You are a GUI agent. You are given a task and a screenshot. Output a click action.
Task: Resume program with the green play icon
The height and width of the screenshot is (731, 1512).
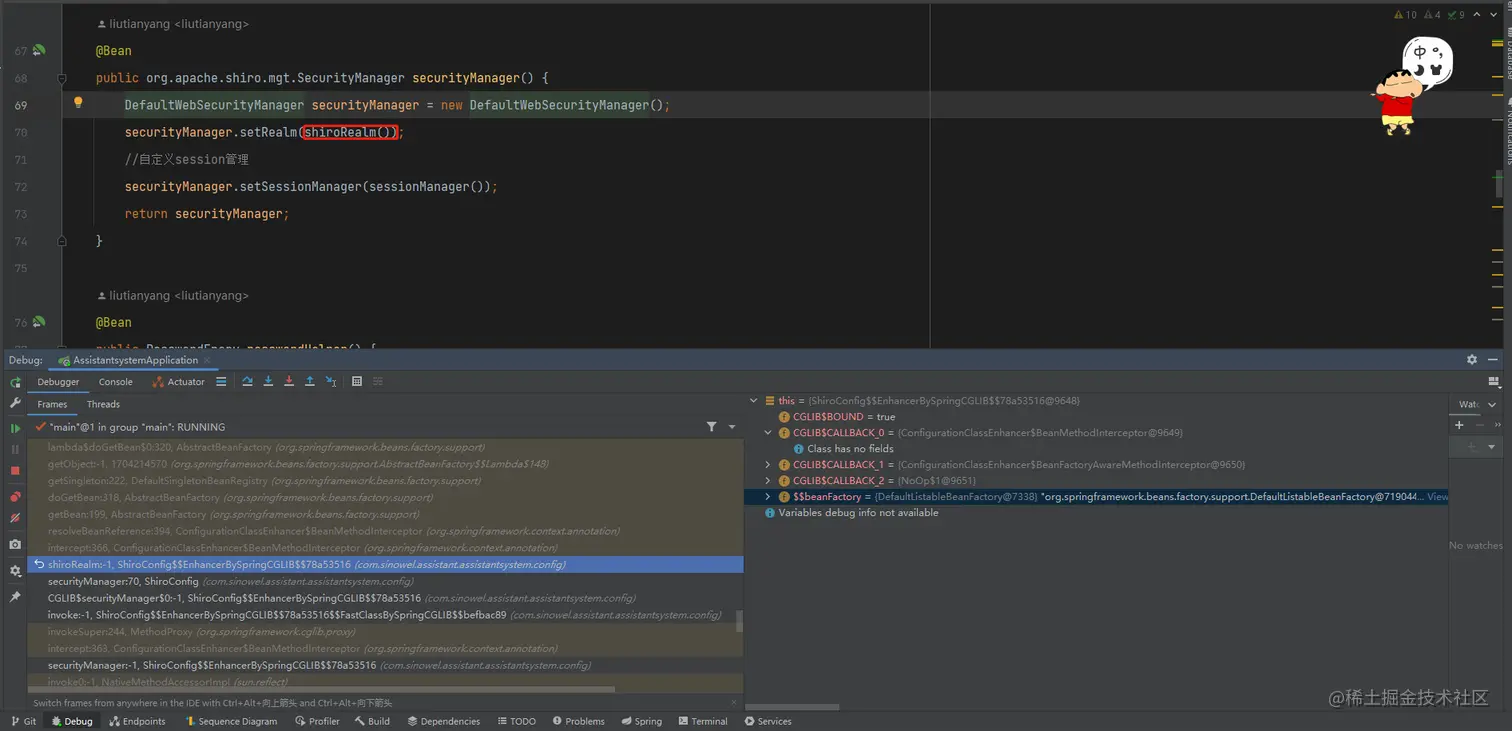pos(15,428)
